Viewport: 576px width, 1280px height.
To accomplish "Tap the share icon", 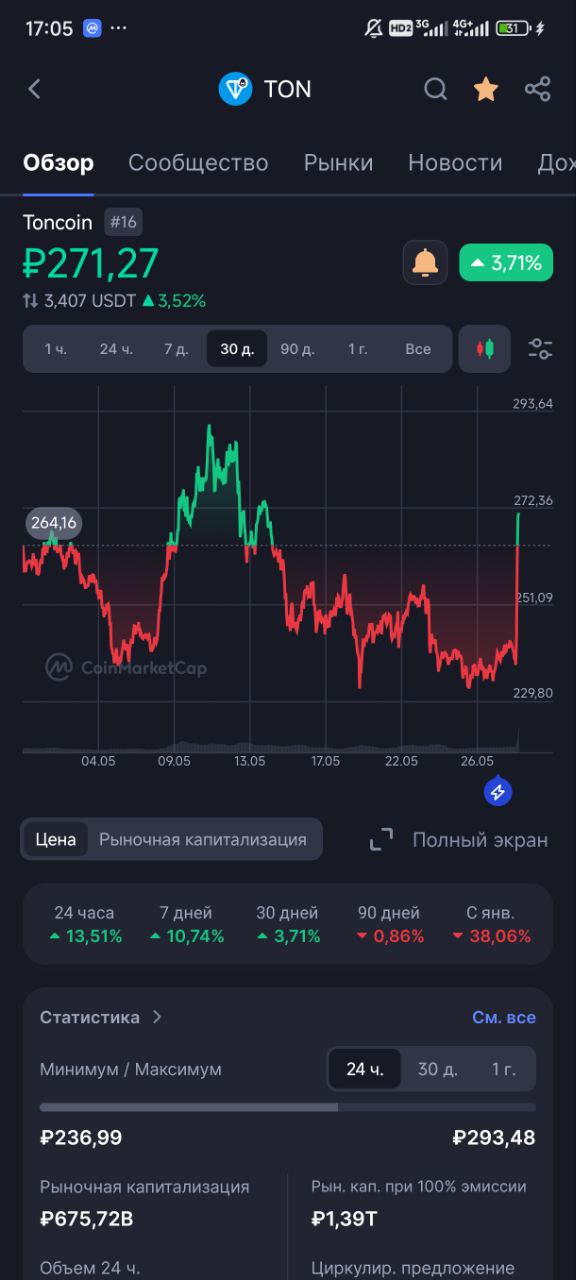I will click(x=538, y=89).
